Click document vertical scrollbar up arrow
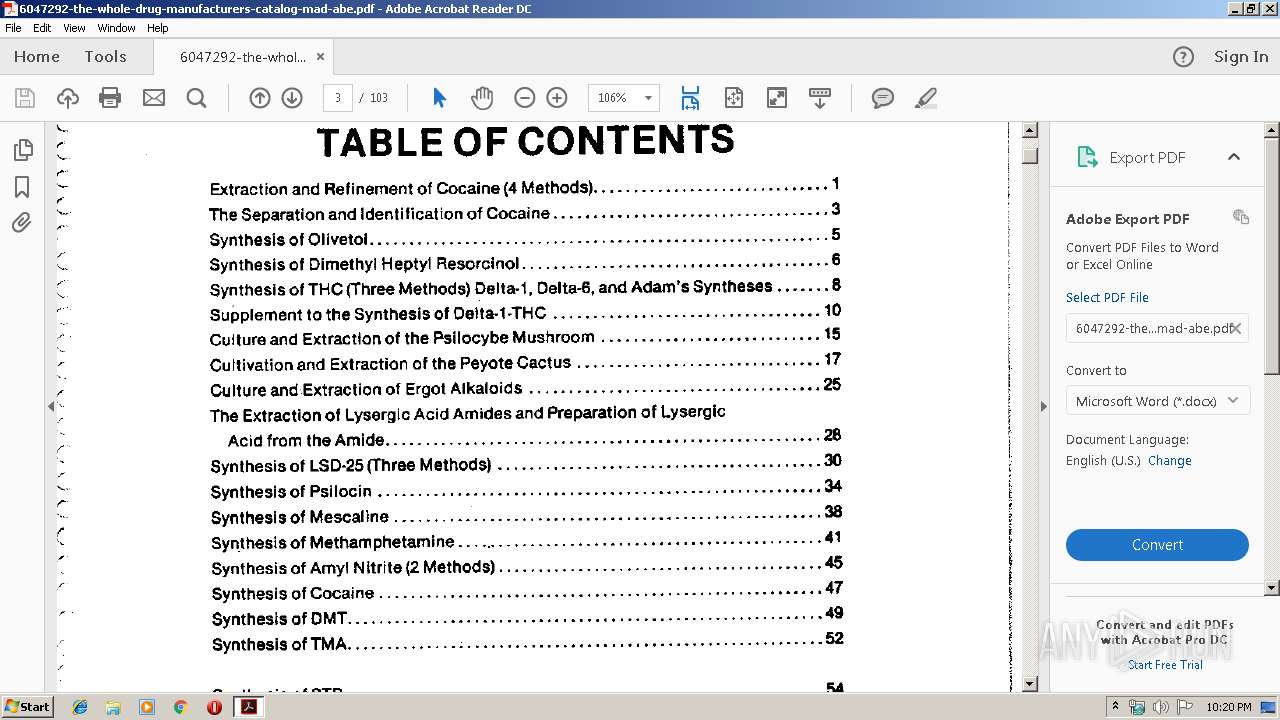Image resolution: width=1280 pixels, height=720 pixels. pos(1030,131)
